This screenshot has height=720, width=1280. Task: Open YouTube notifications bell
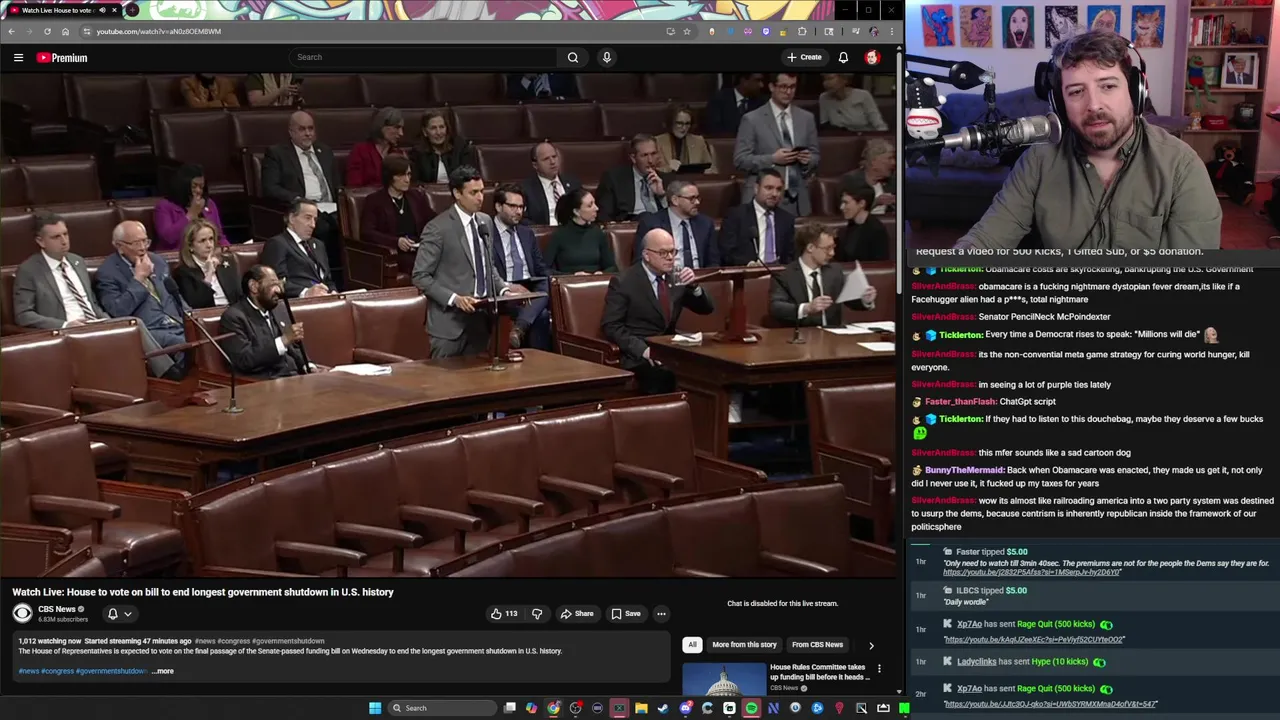coord(843,57)
